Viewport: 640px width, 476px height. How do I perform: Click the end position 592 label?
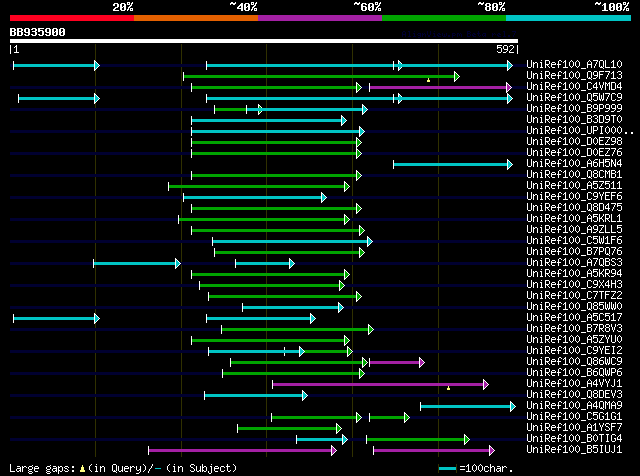coord(505,49)
